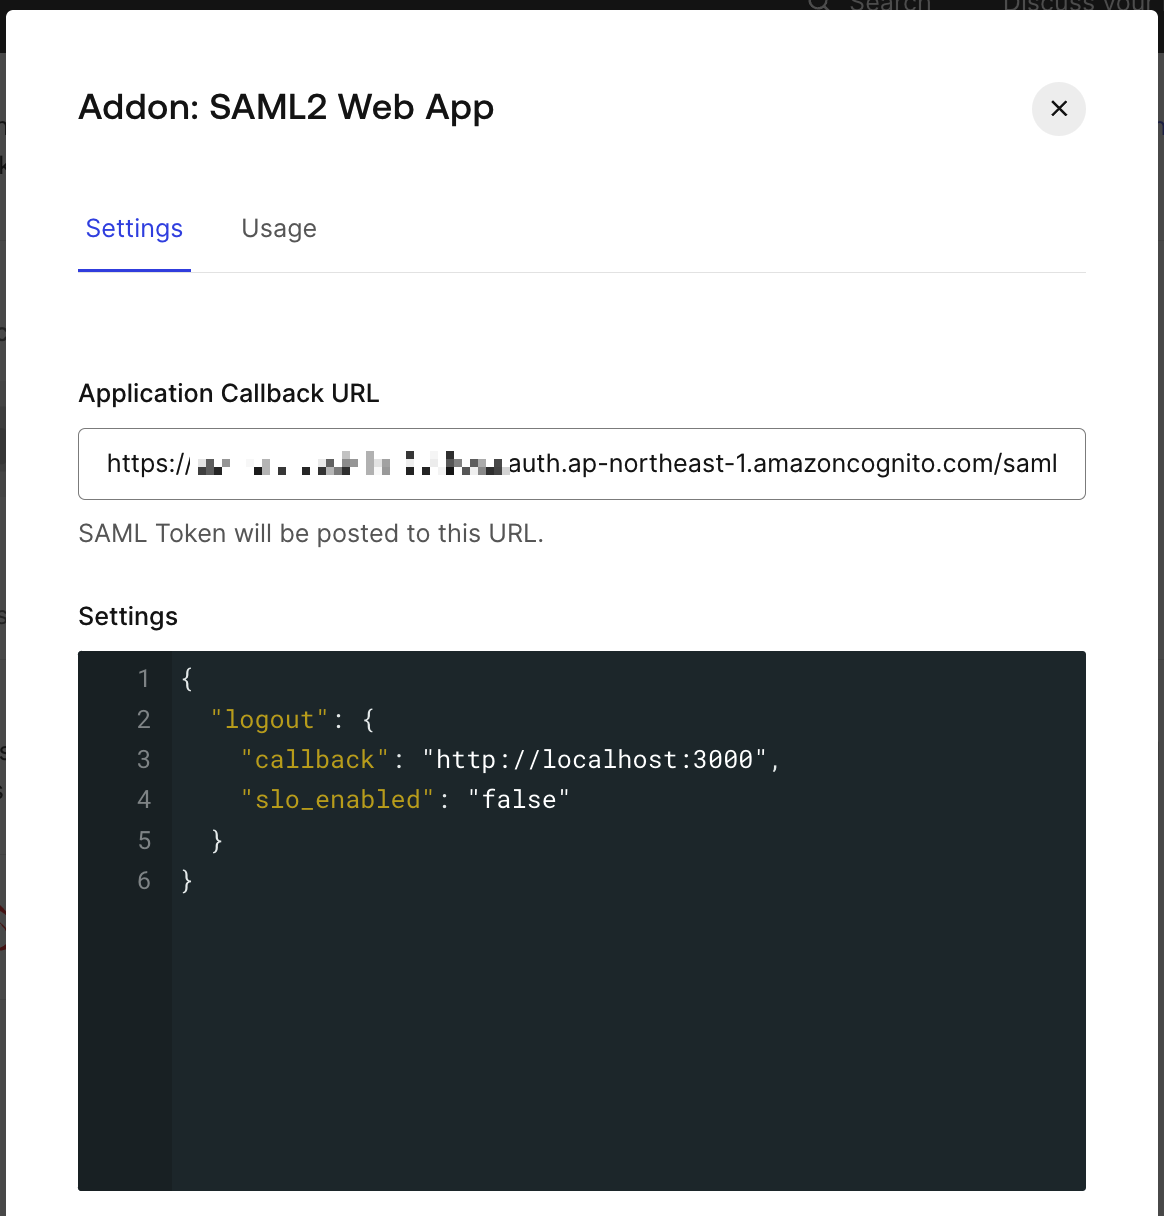Click the "false" value in the JSON
Screen dimensions: 1164x1216
pos(518,800)
